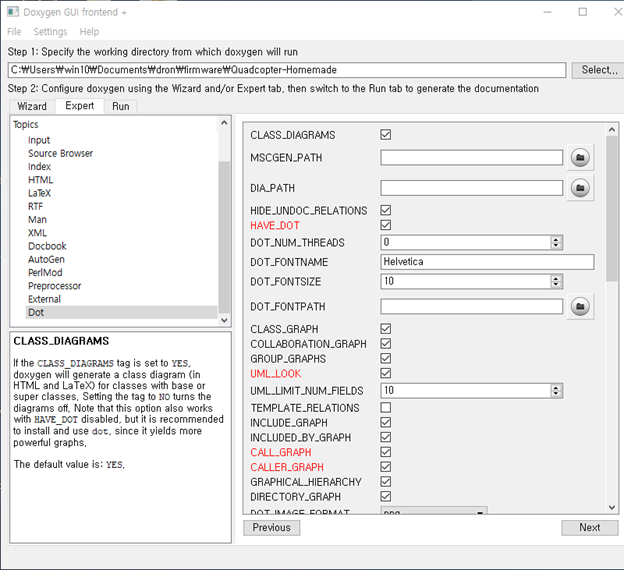Decrease UML_LIMIT_NUM_FIELDS with down arrow

[x=556, y=394]
